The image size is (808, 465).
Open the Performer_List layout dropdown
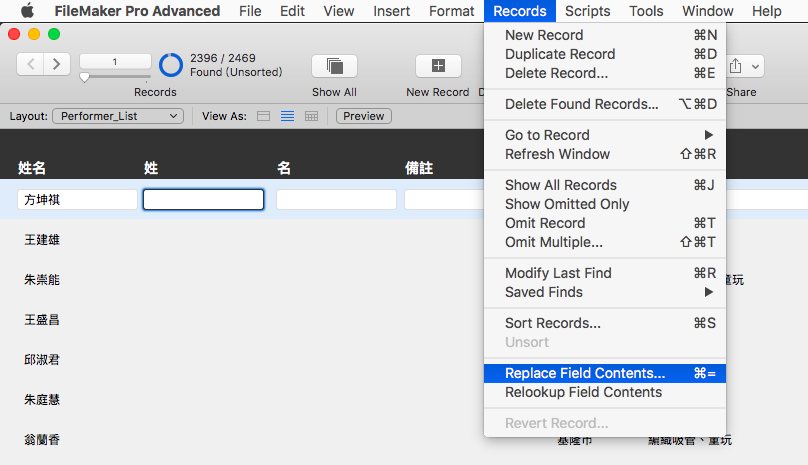tap(118, 116)
